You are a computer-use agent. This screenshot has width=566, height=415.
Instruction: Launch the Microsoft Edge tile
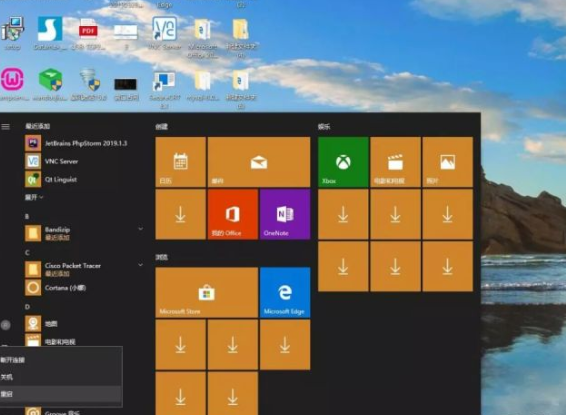(x=285, y=292)
